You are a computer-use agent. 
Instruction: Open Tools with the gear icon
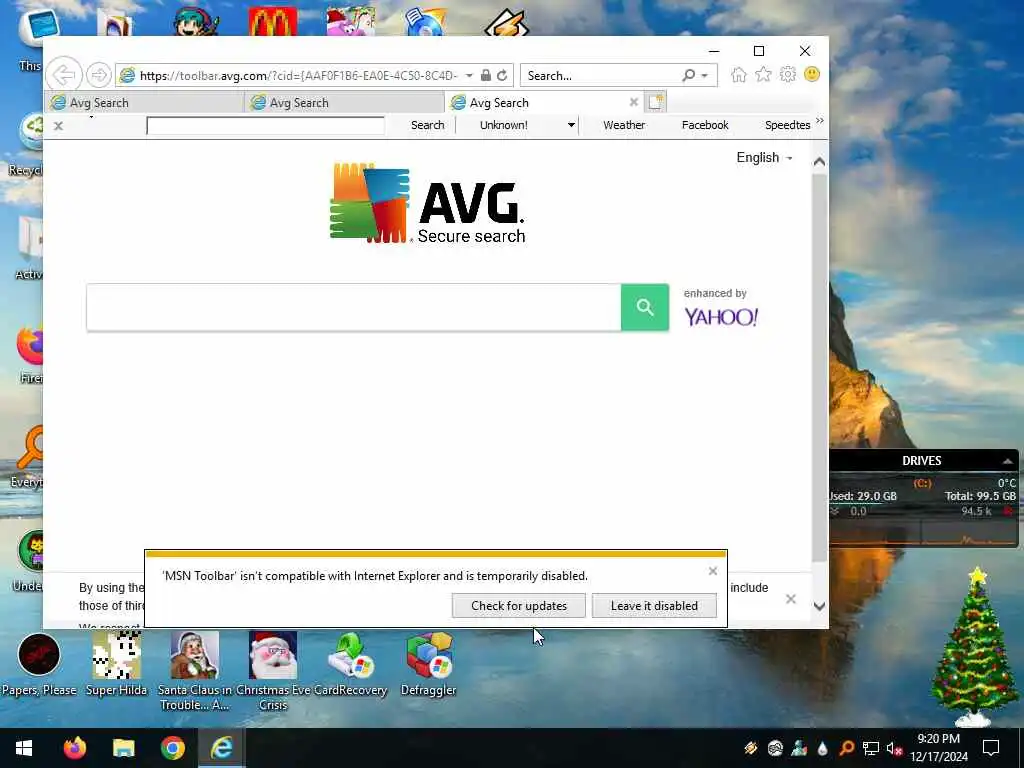pyautogui.click(x=788, y=74)
